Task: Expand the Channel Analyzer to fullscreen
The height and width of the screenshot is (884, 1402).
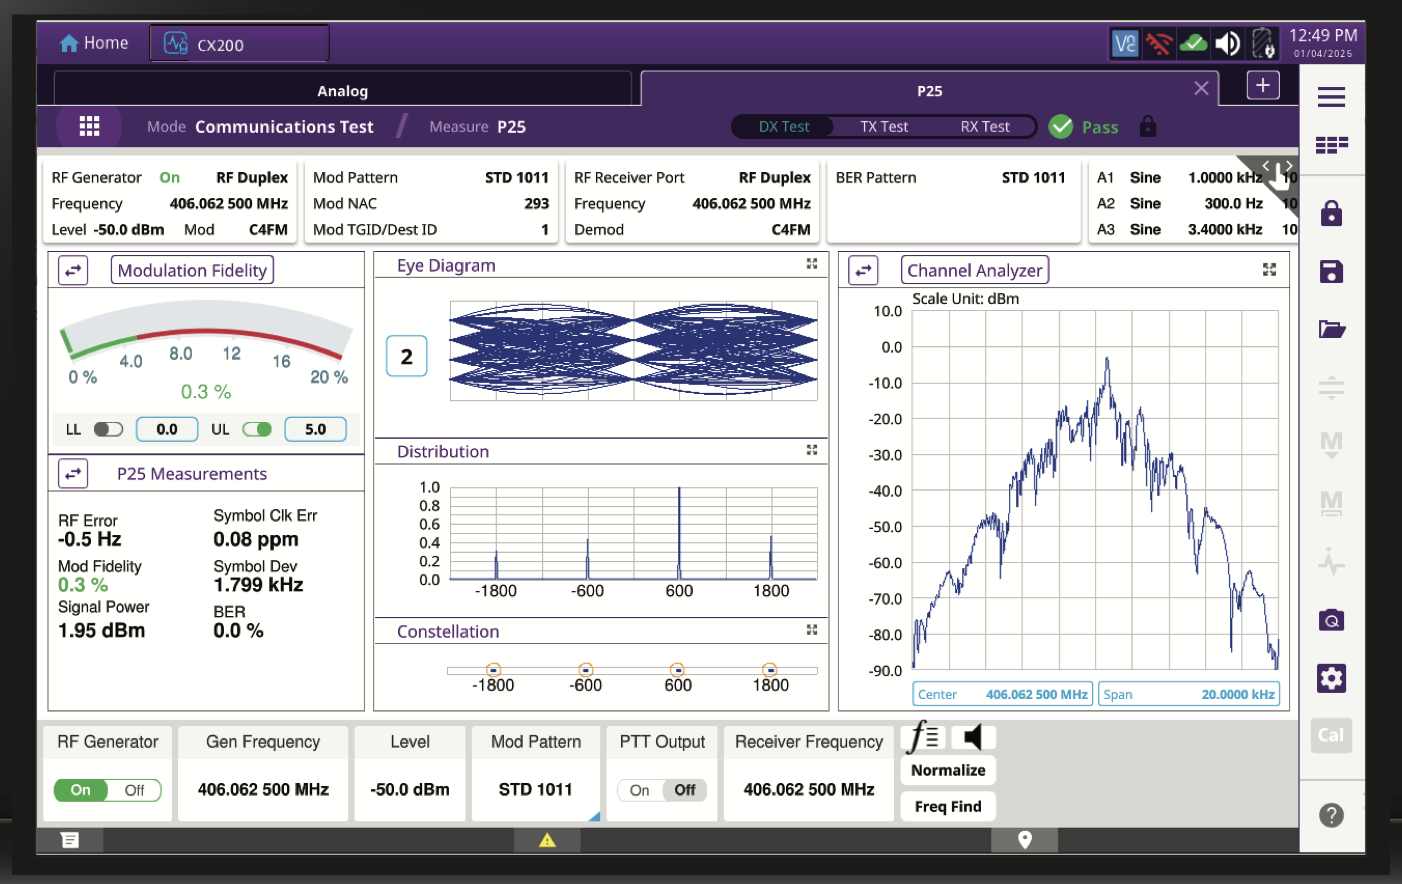Action: coord(1269,270)
